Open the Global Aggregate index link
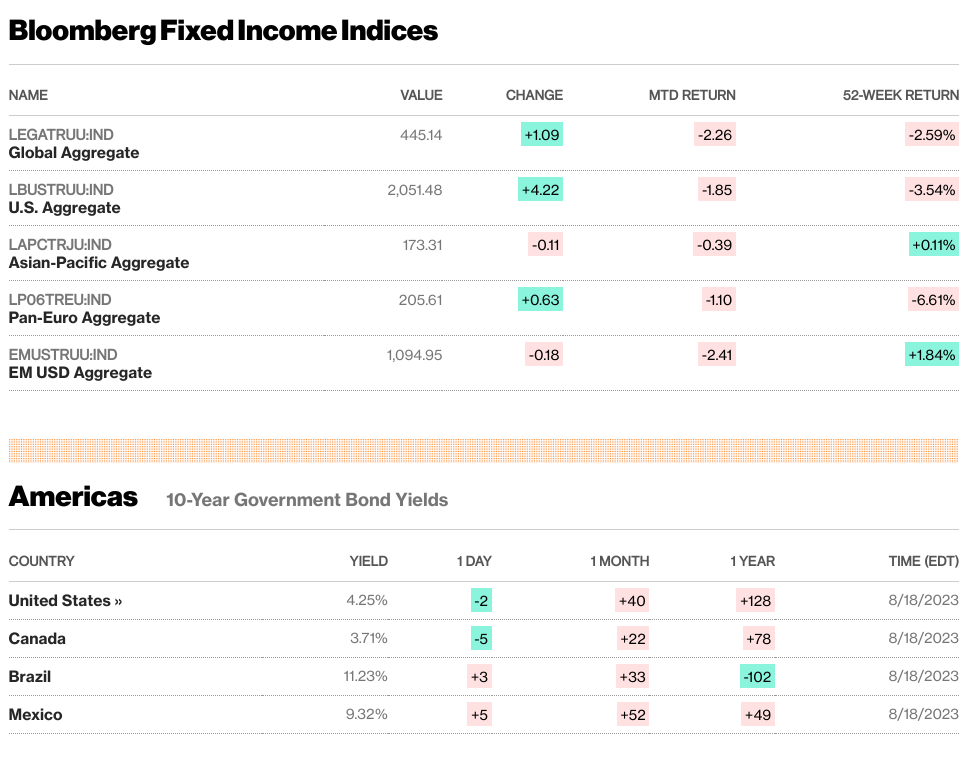Viewport: 967px width, 774px height. click(x=74, y=153)
